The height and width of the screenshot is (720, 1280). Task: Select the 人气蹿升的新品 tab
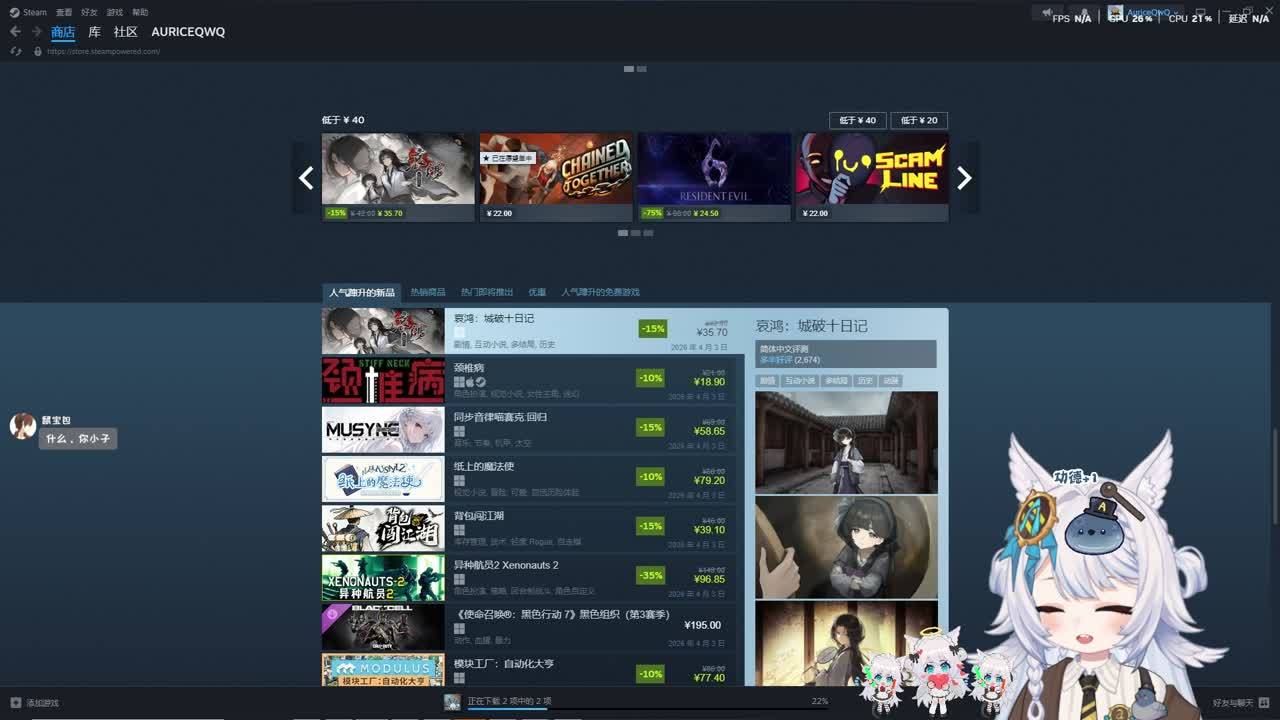click(x=362, y=292)
